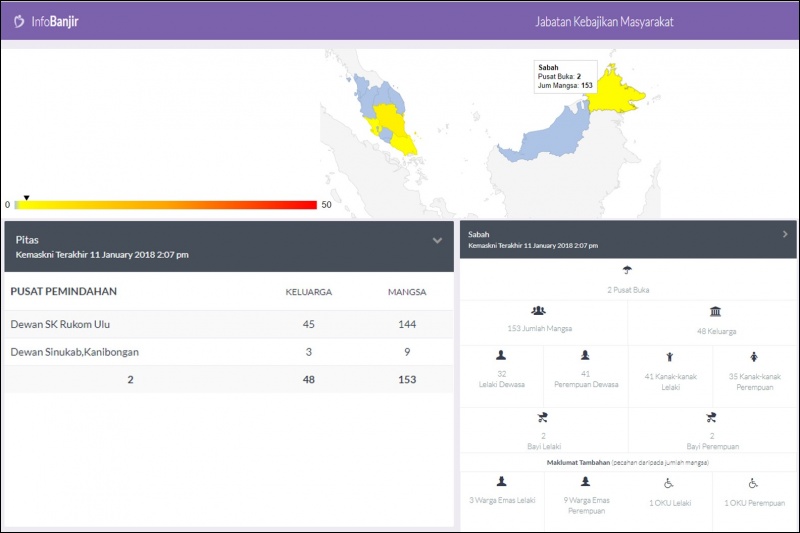The width and height of the screenshot is (800, 533).
Task: Click the total 153 mangsa cell
Action: click(407, 379)
